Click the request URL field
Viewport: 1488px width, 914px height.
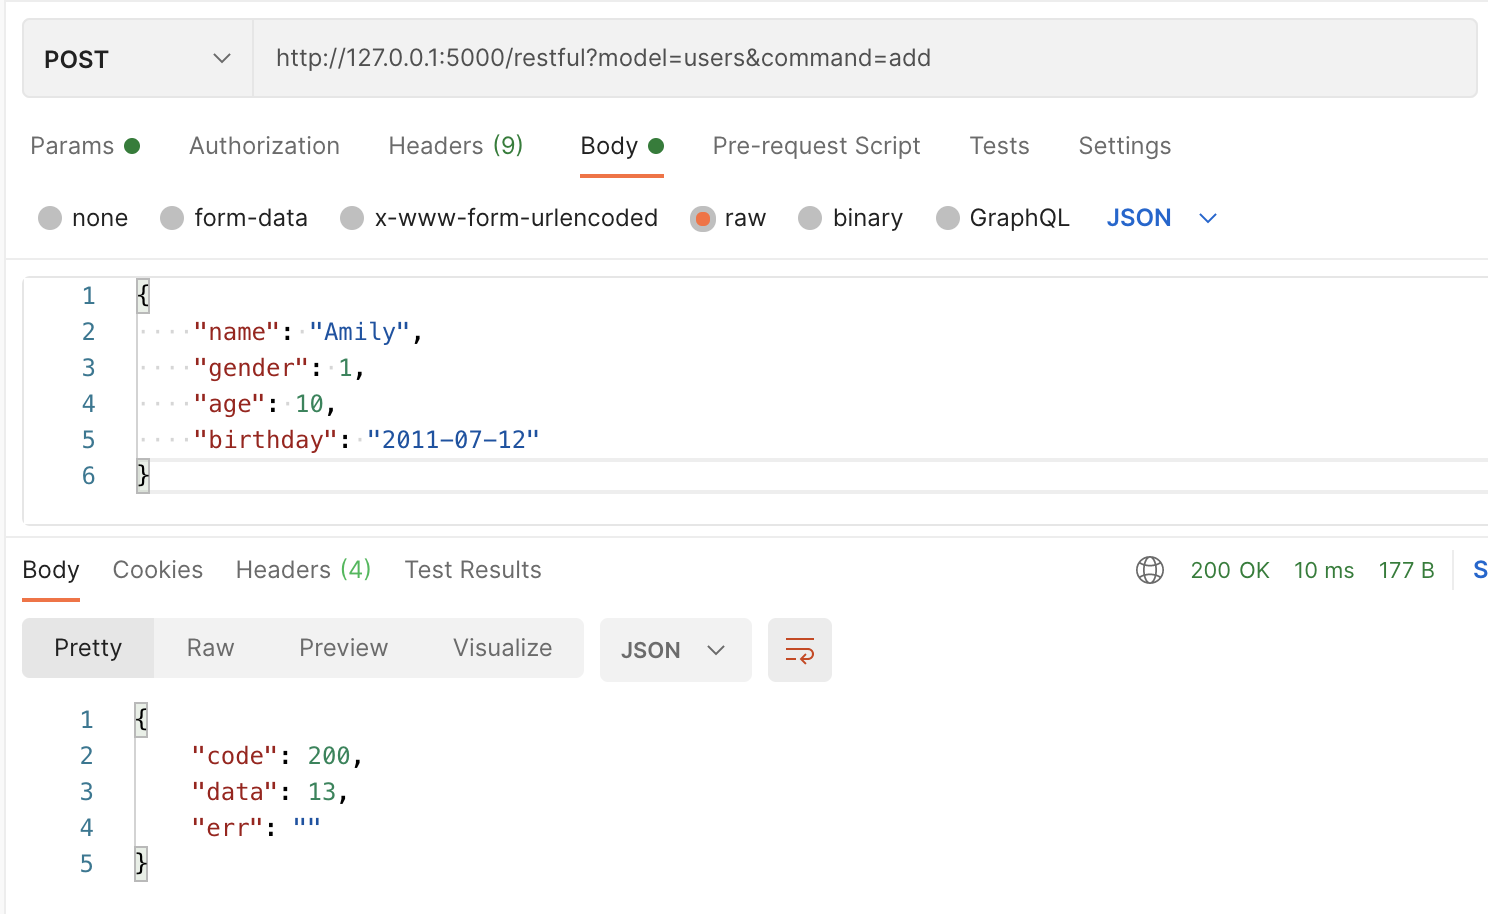(864, 59)
